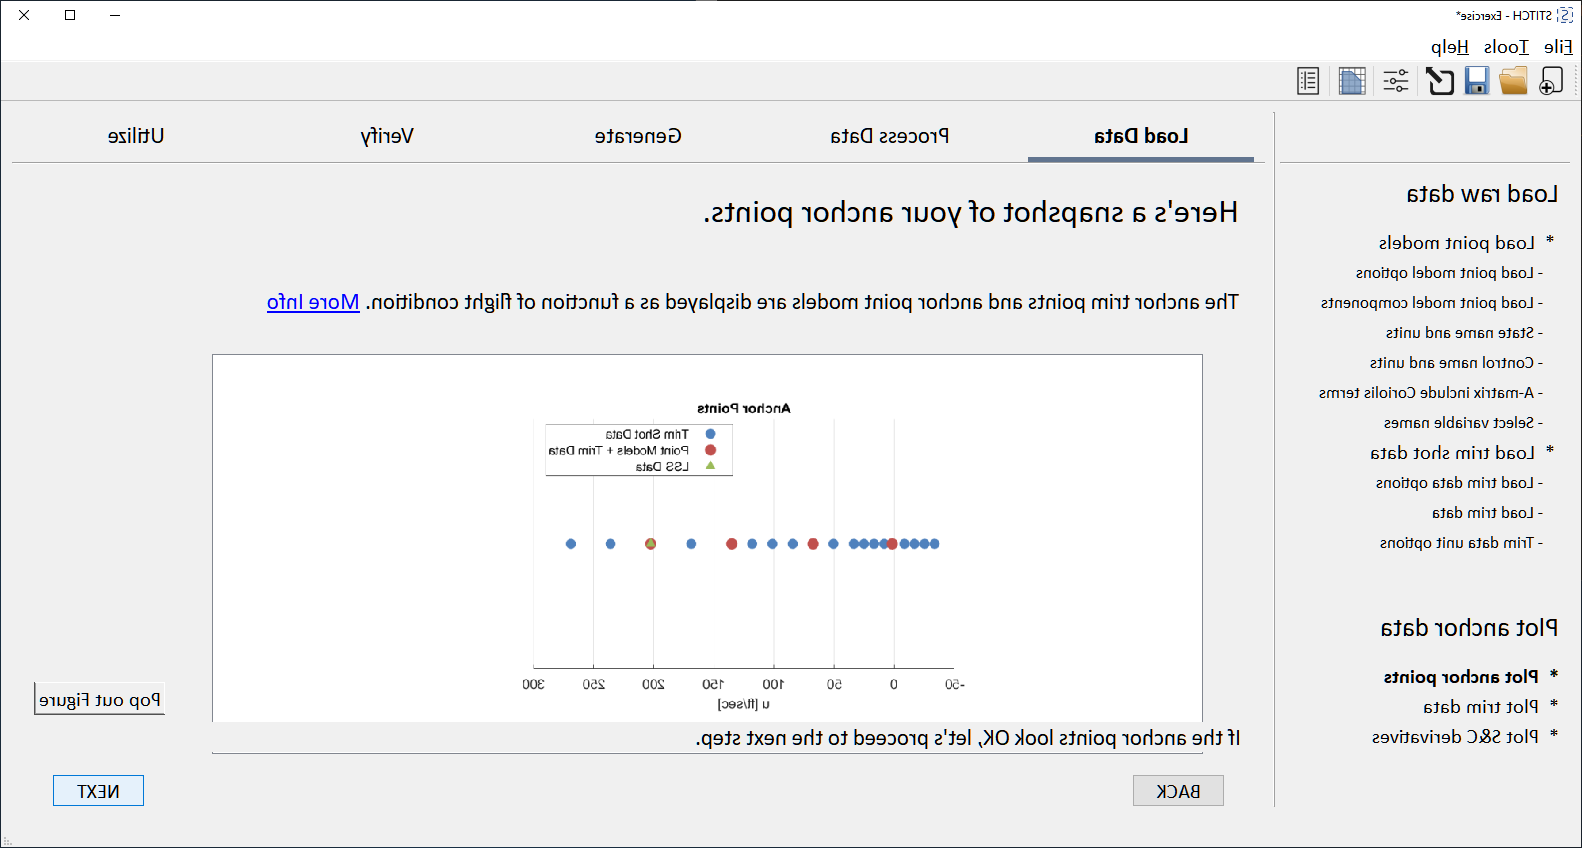Select 'Plot trim data' sidebar item
1582x848 pixels.
click(1481, 707)
